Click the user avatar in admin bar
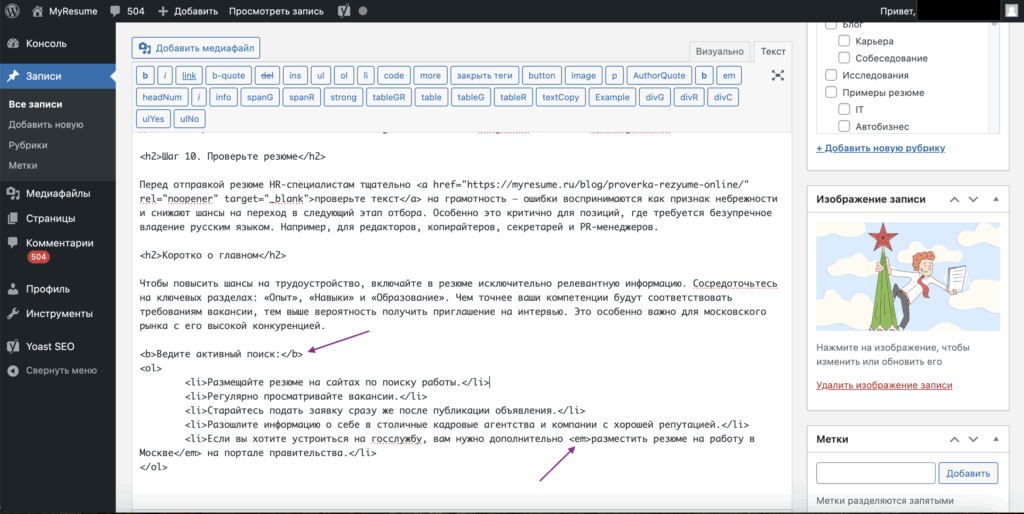Image resolution: width=1024 pixels, height=514 pixels. pyautogui.click(x=1010, y=10)
